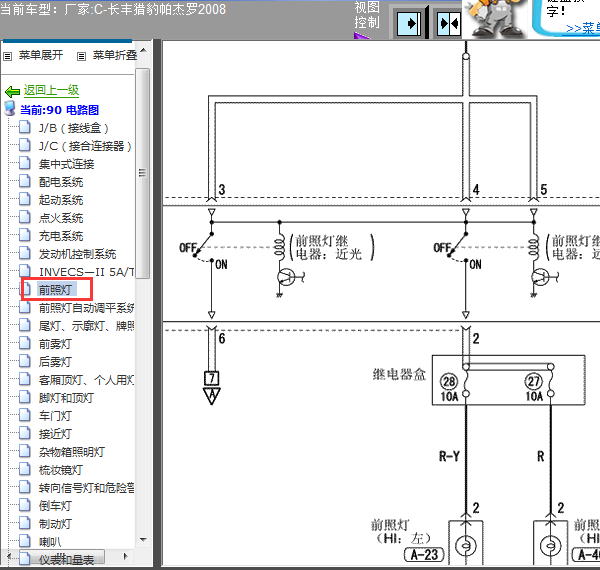600x570 pixels.
Task: Open 发动机控制系统 diagram entry
Action: pos(77,254)
